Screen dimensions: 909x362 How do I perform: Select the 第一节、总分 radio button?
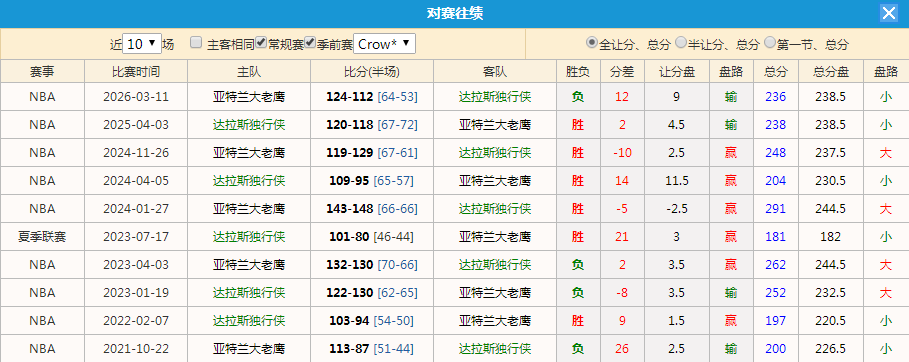click(x=770, y=42)
